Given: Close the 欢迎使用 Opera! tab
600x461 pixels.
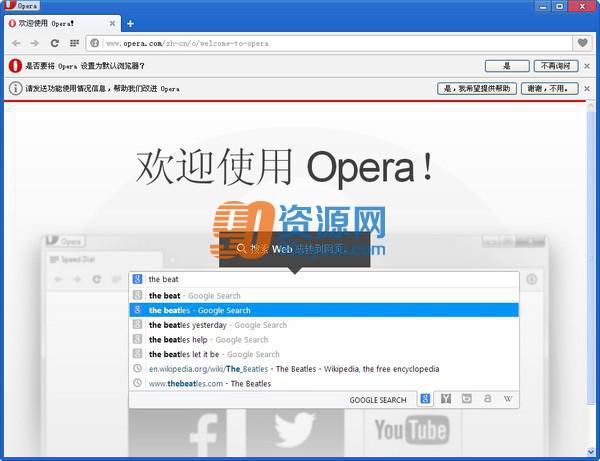Looking at the screenshot, I should (112, 23).
